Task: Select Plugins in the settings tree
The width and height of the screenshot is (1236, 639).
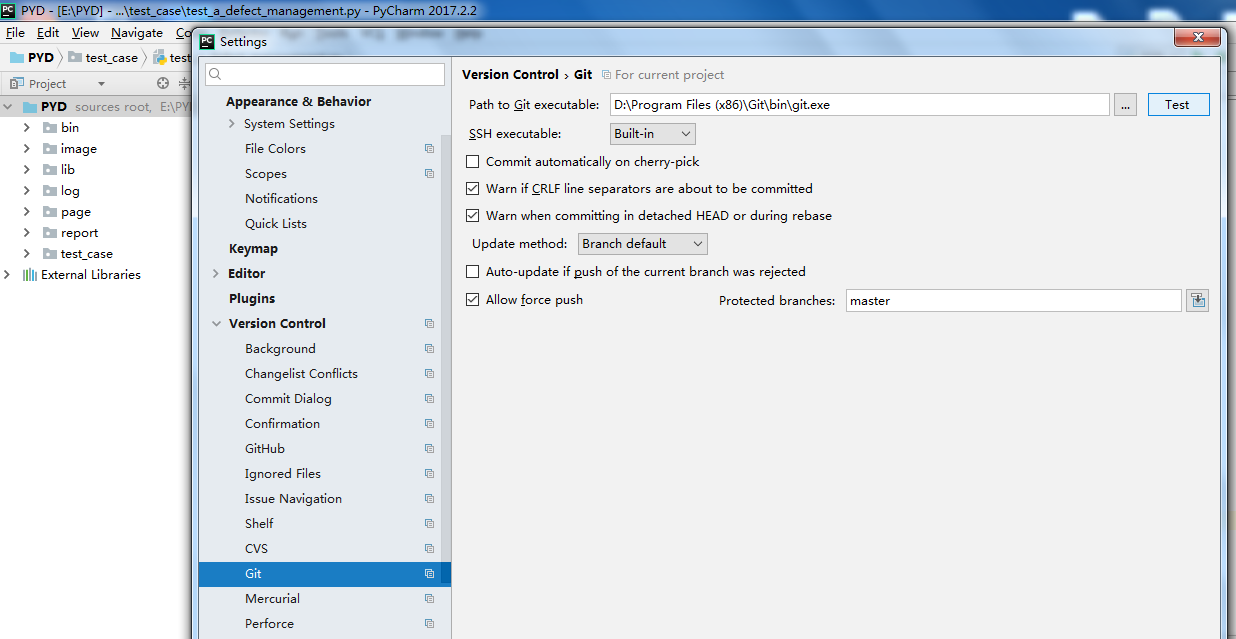Action: click(x=252, y=298)
